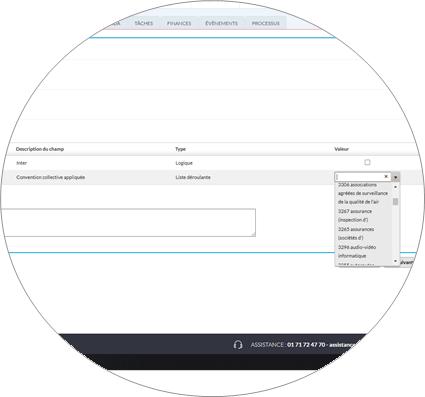This screenshot has width=425, height=397.
Task: Tick the Inter checkbox
Action: tap(367, 162)
